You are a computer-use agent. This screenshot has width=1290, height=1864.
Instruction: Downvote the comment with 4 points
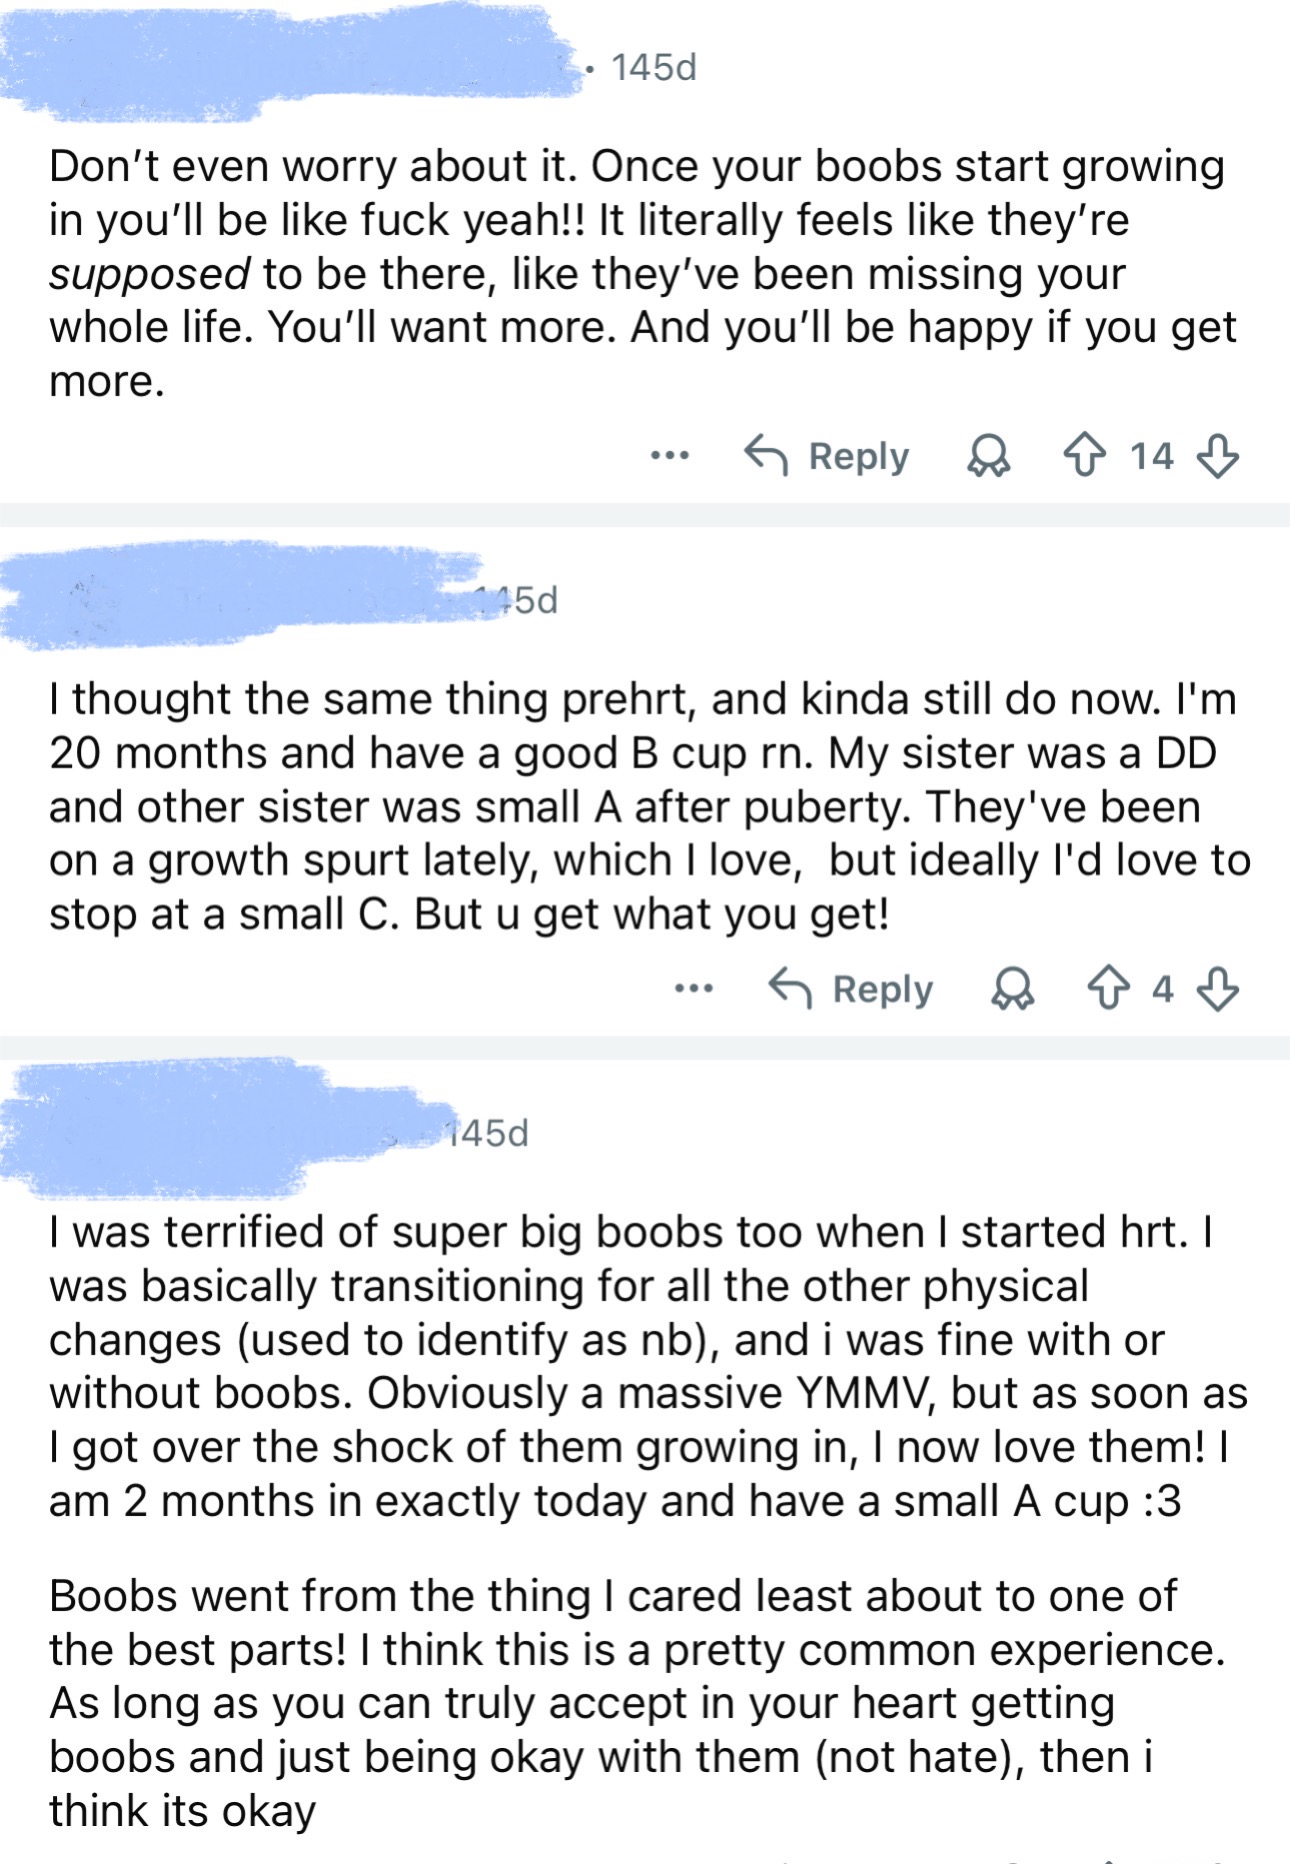pos(1217,990)
